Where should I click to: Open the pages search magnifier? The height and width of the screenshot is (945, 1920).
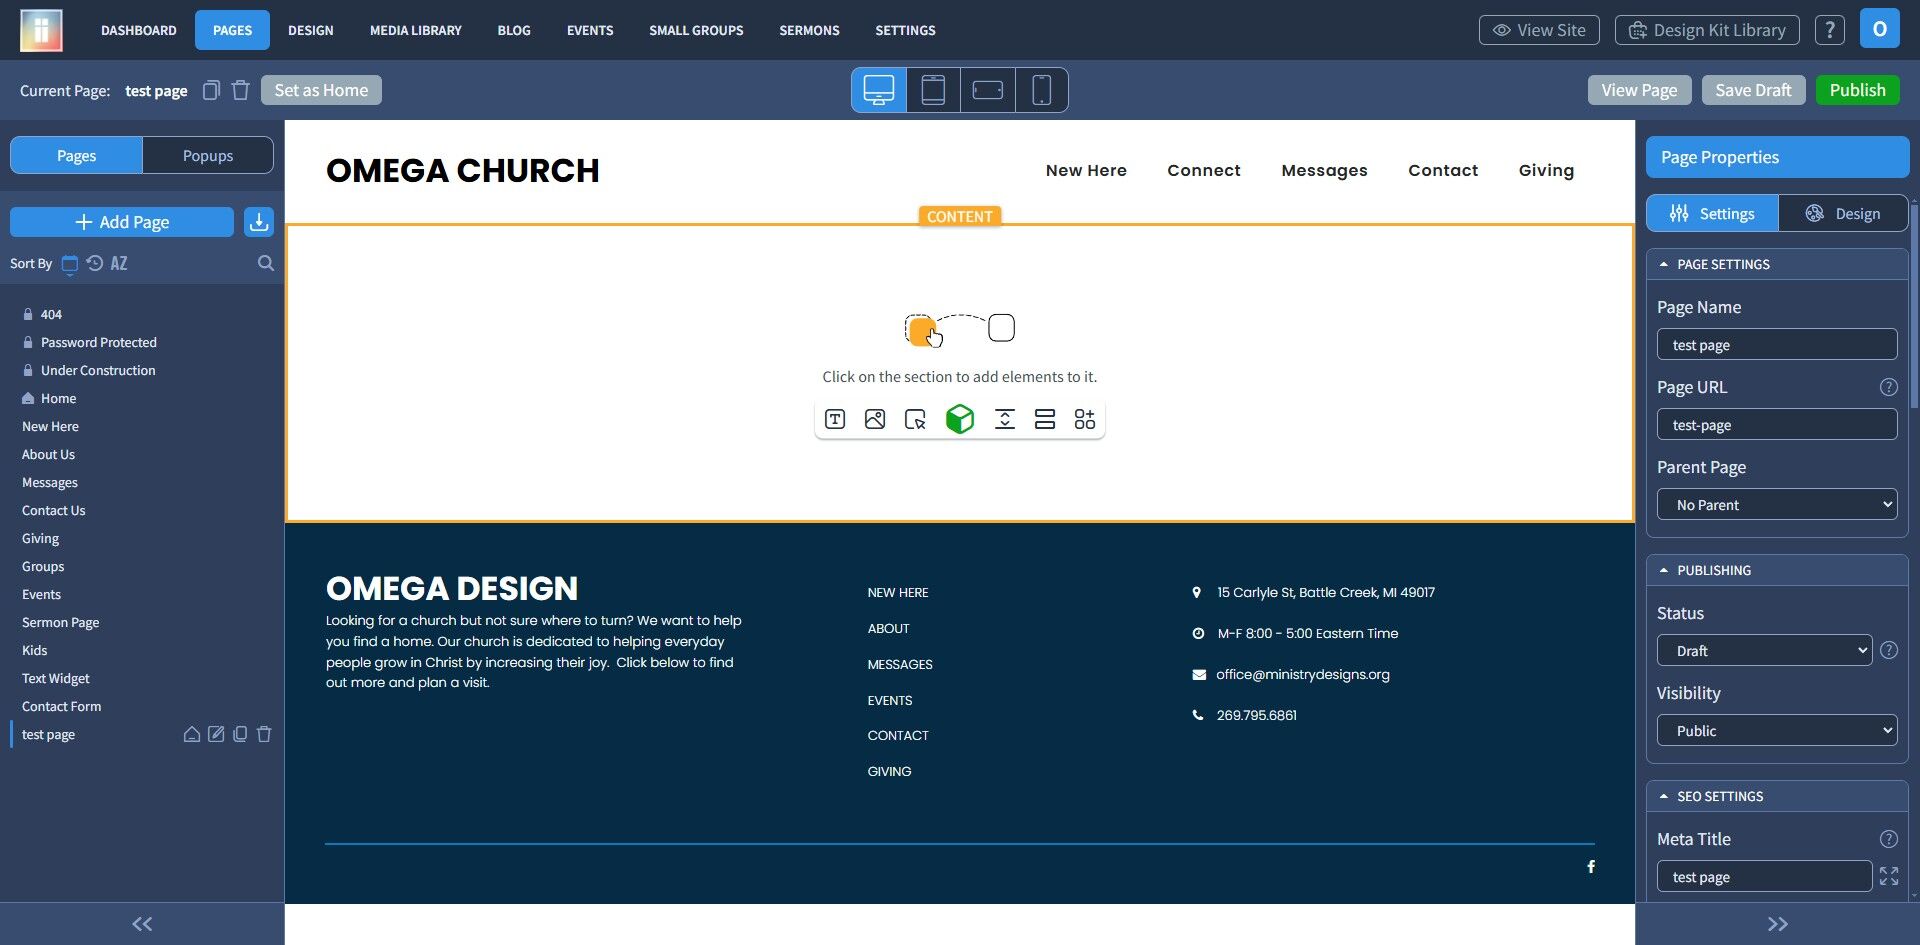point(265,263)
